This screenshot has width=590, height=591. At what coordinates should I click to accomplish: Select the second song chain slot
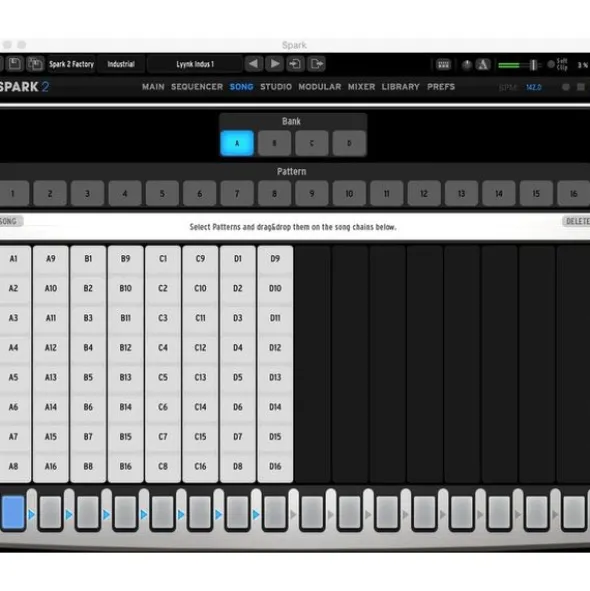pos(51,513)
